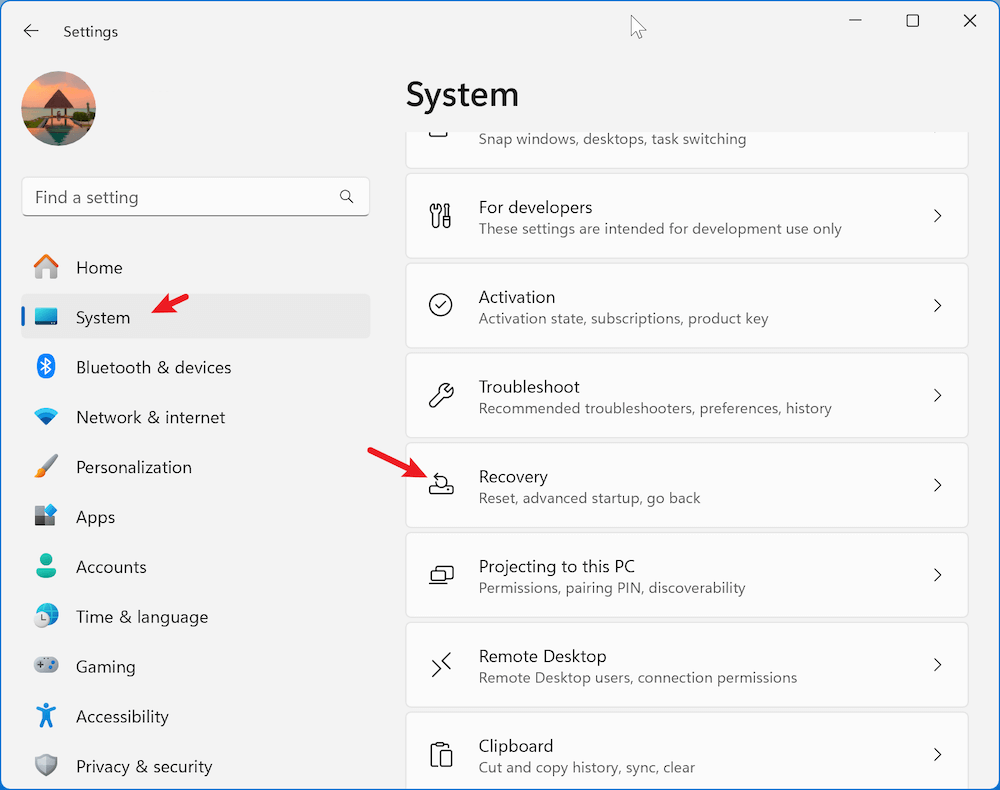Expand the Recovery settings row chevron

tap(937, 485)
